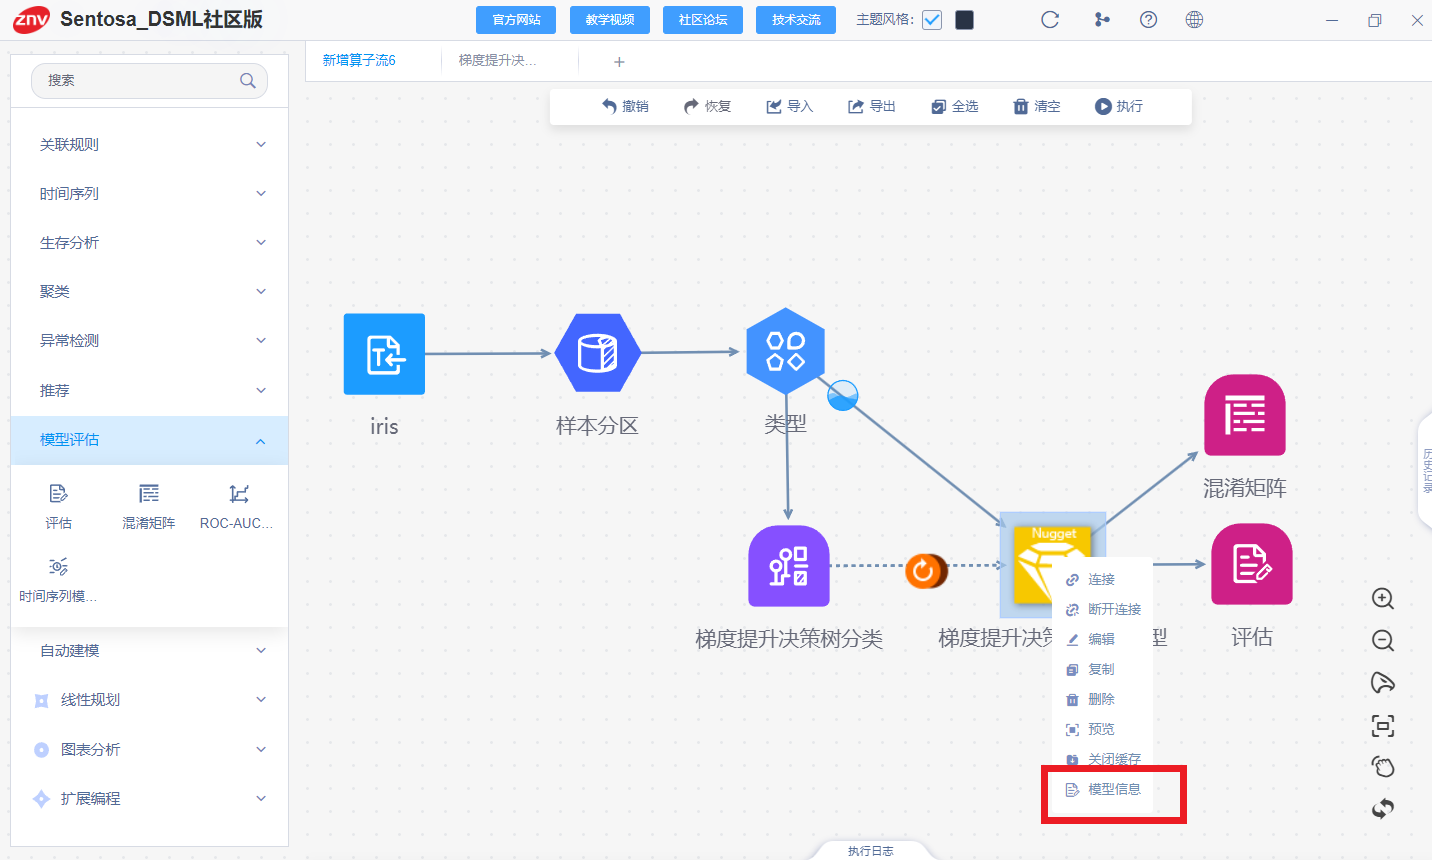Open the help question mark icon
The width and height of the screenshot is (1432, 860).
pyautogui.click(x=1148, y=20)
